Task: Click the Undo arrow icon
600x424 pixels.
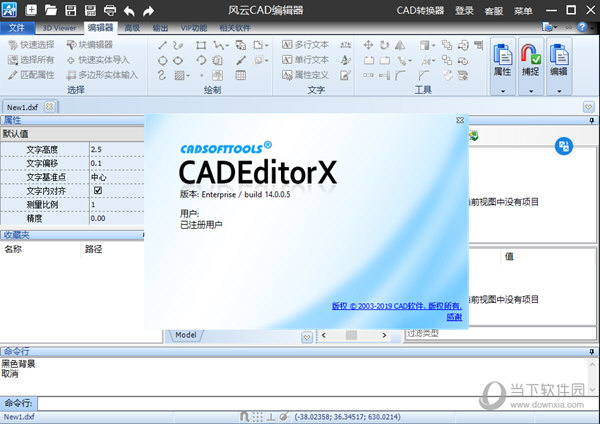Action: 129,11
